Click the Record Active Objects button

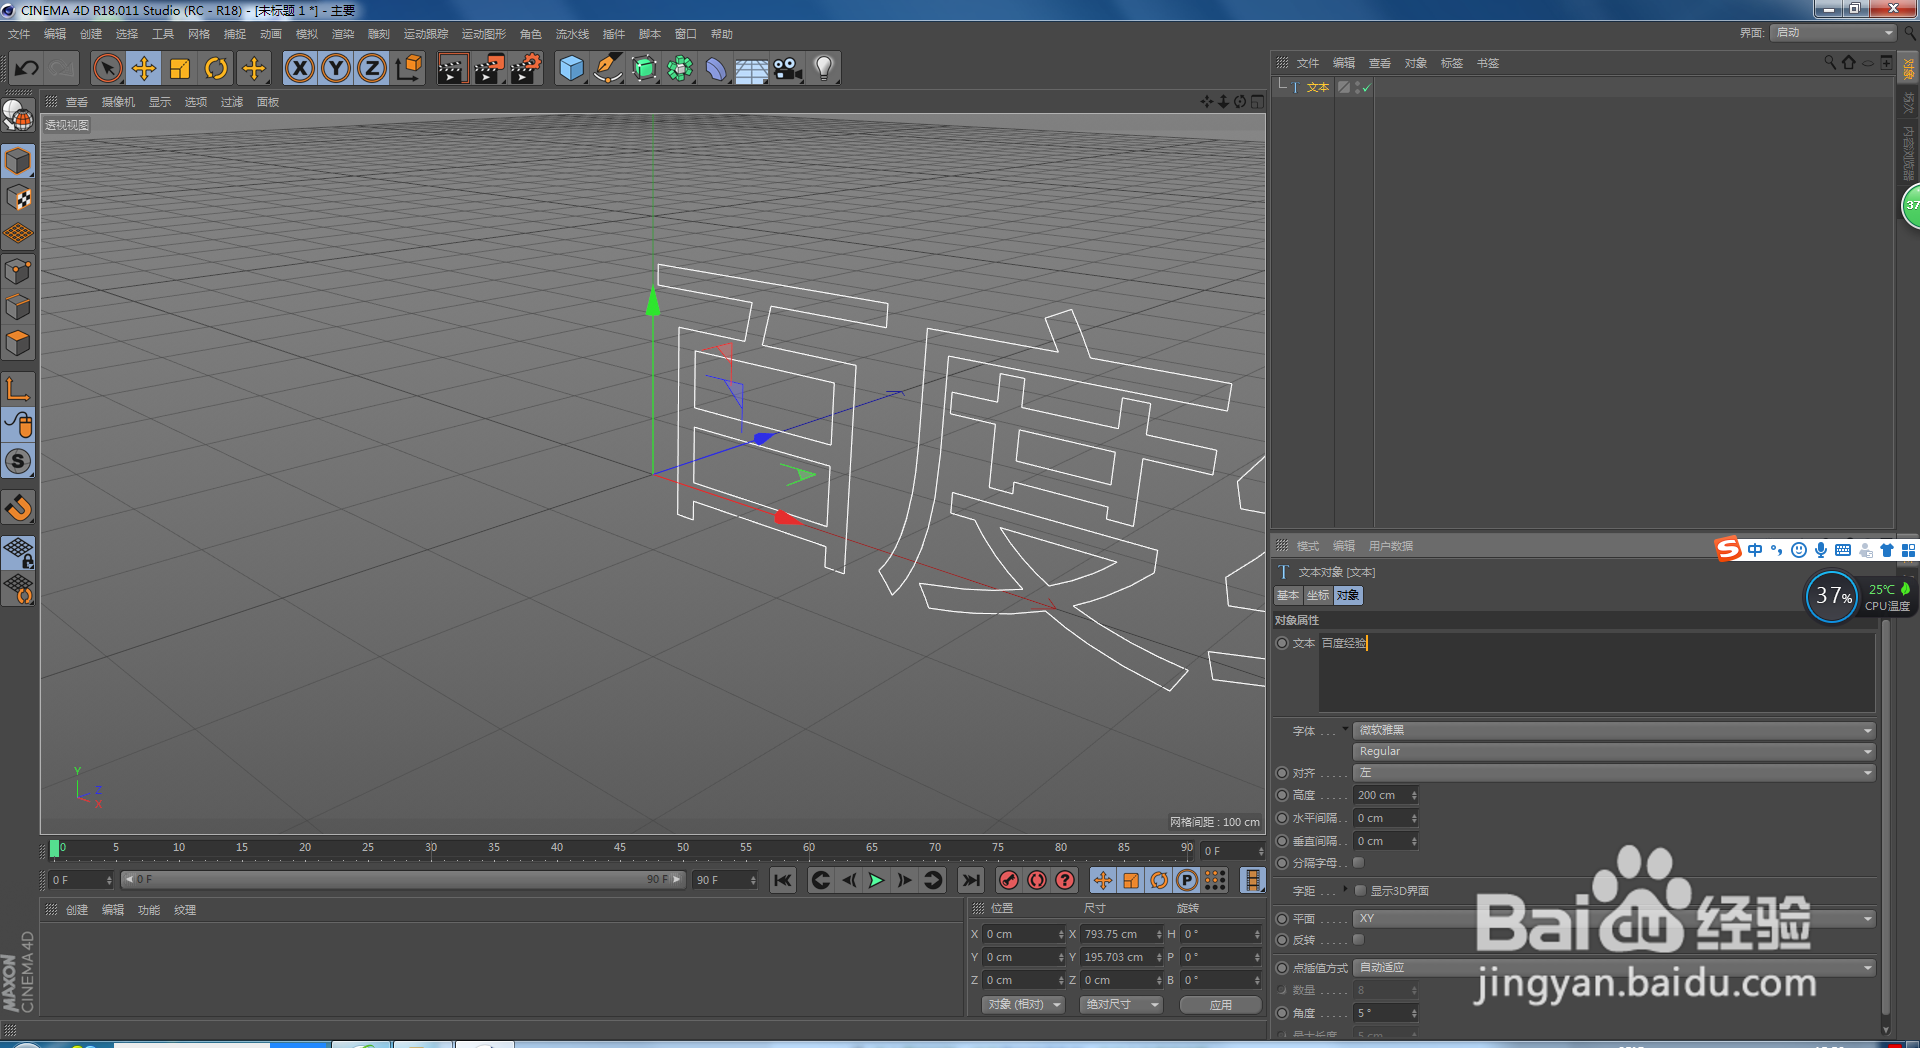coord(1009,880)
